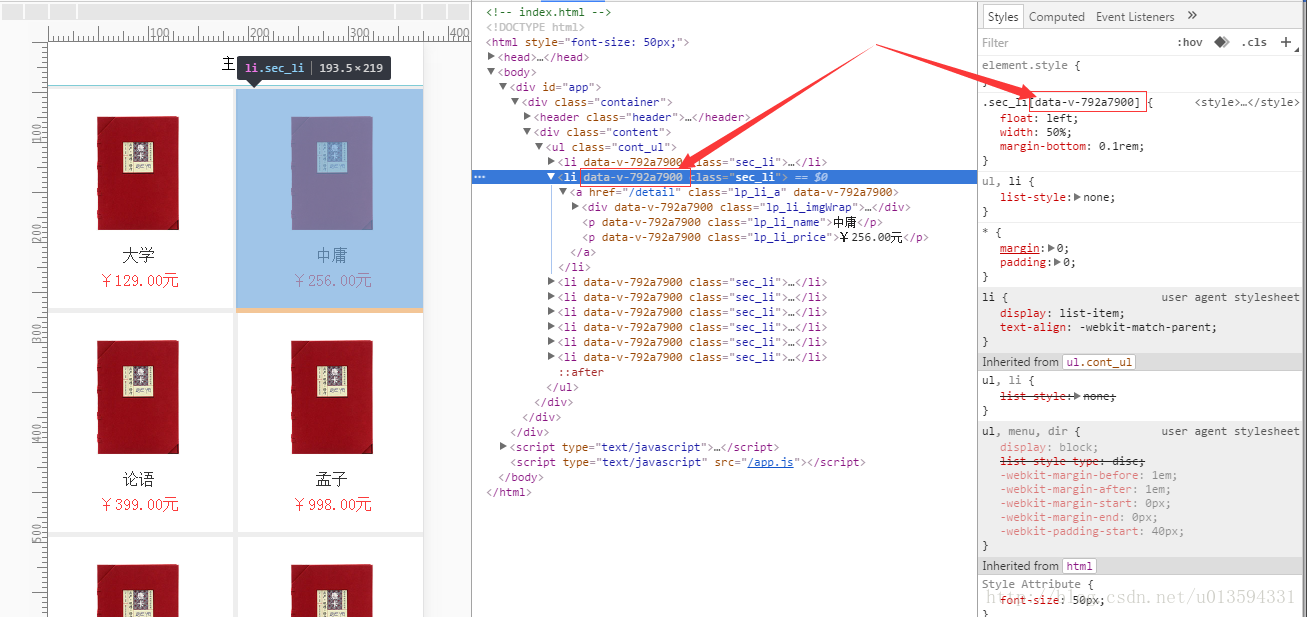1307x617 pixels.
Task: Expand the head element node
Action: [x=491, y=57]
